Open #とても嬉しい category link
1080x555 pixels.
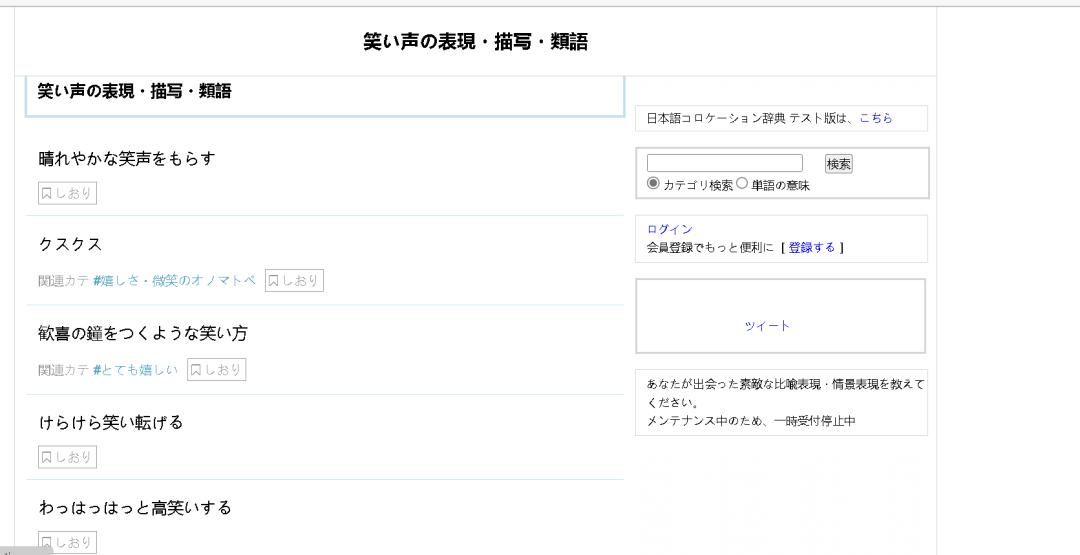(135, 370)
